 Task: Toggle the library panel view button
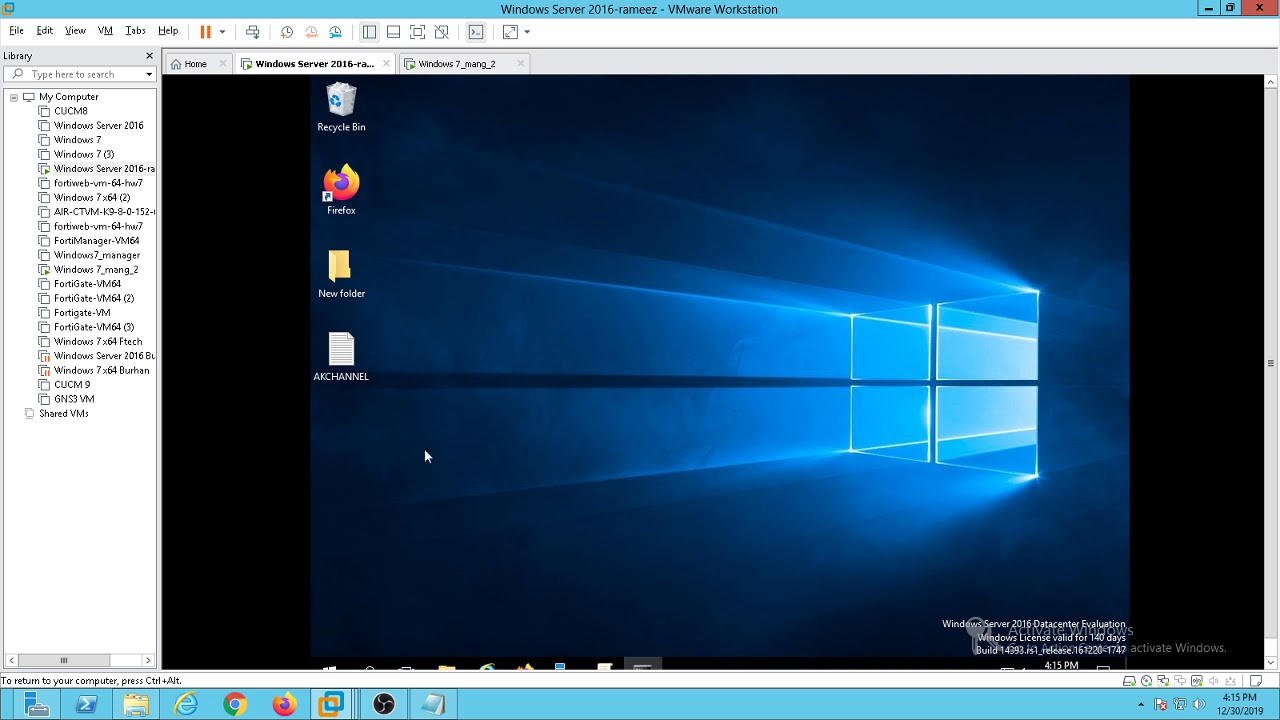point(369,32)
